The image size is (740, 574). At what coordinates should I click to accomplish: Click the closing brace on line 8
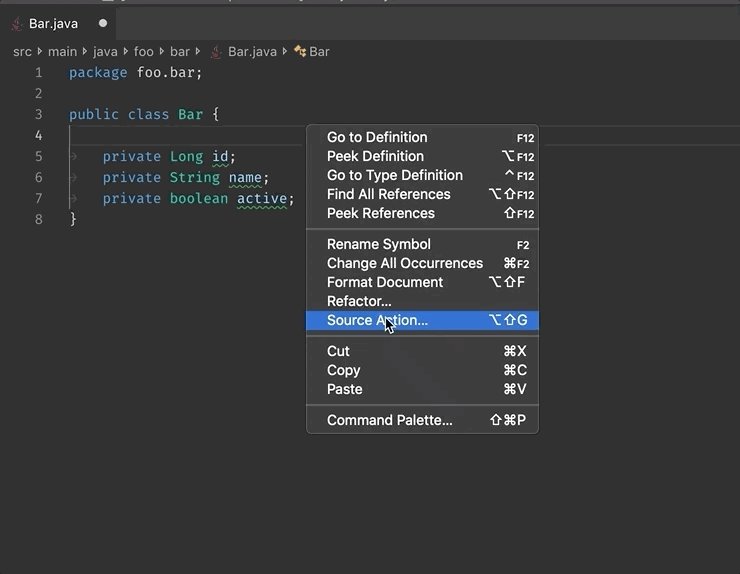[x=73, y=219]
